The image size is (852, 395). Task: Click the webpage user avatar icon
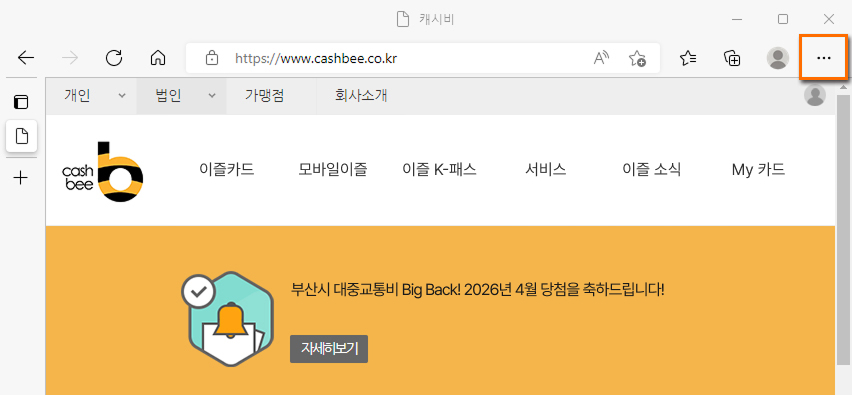815,96
